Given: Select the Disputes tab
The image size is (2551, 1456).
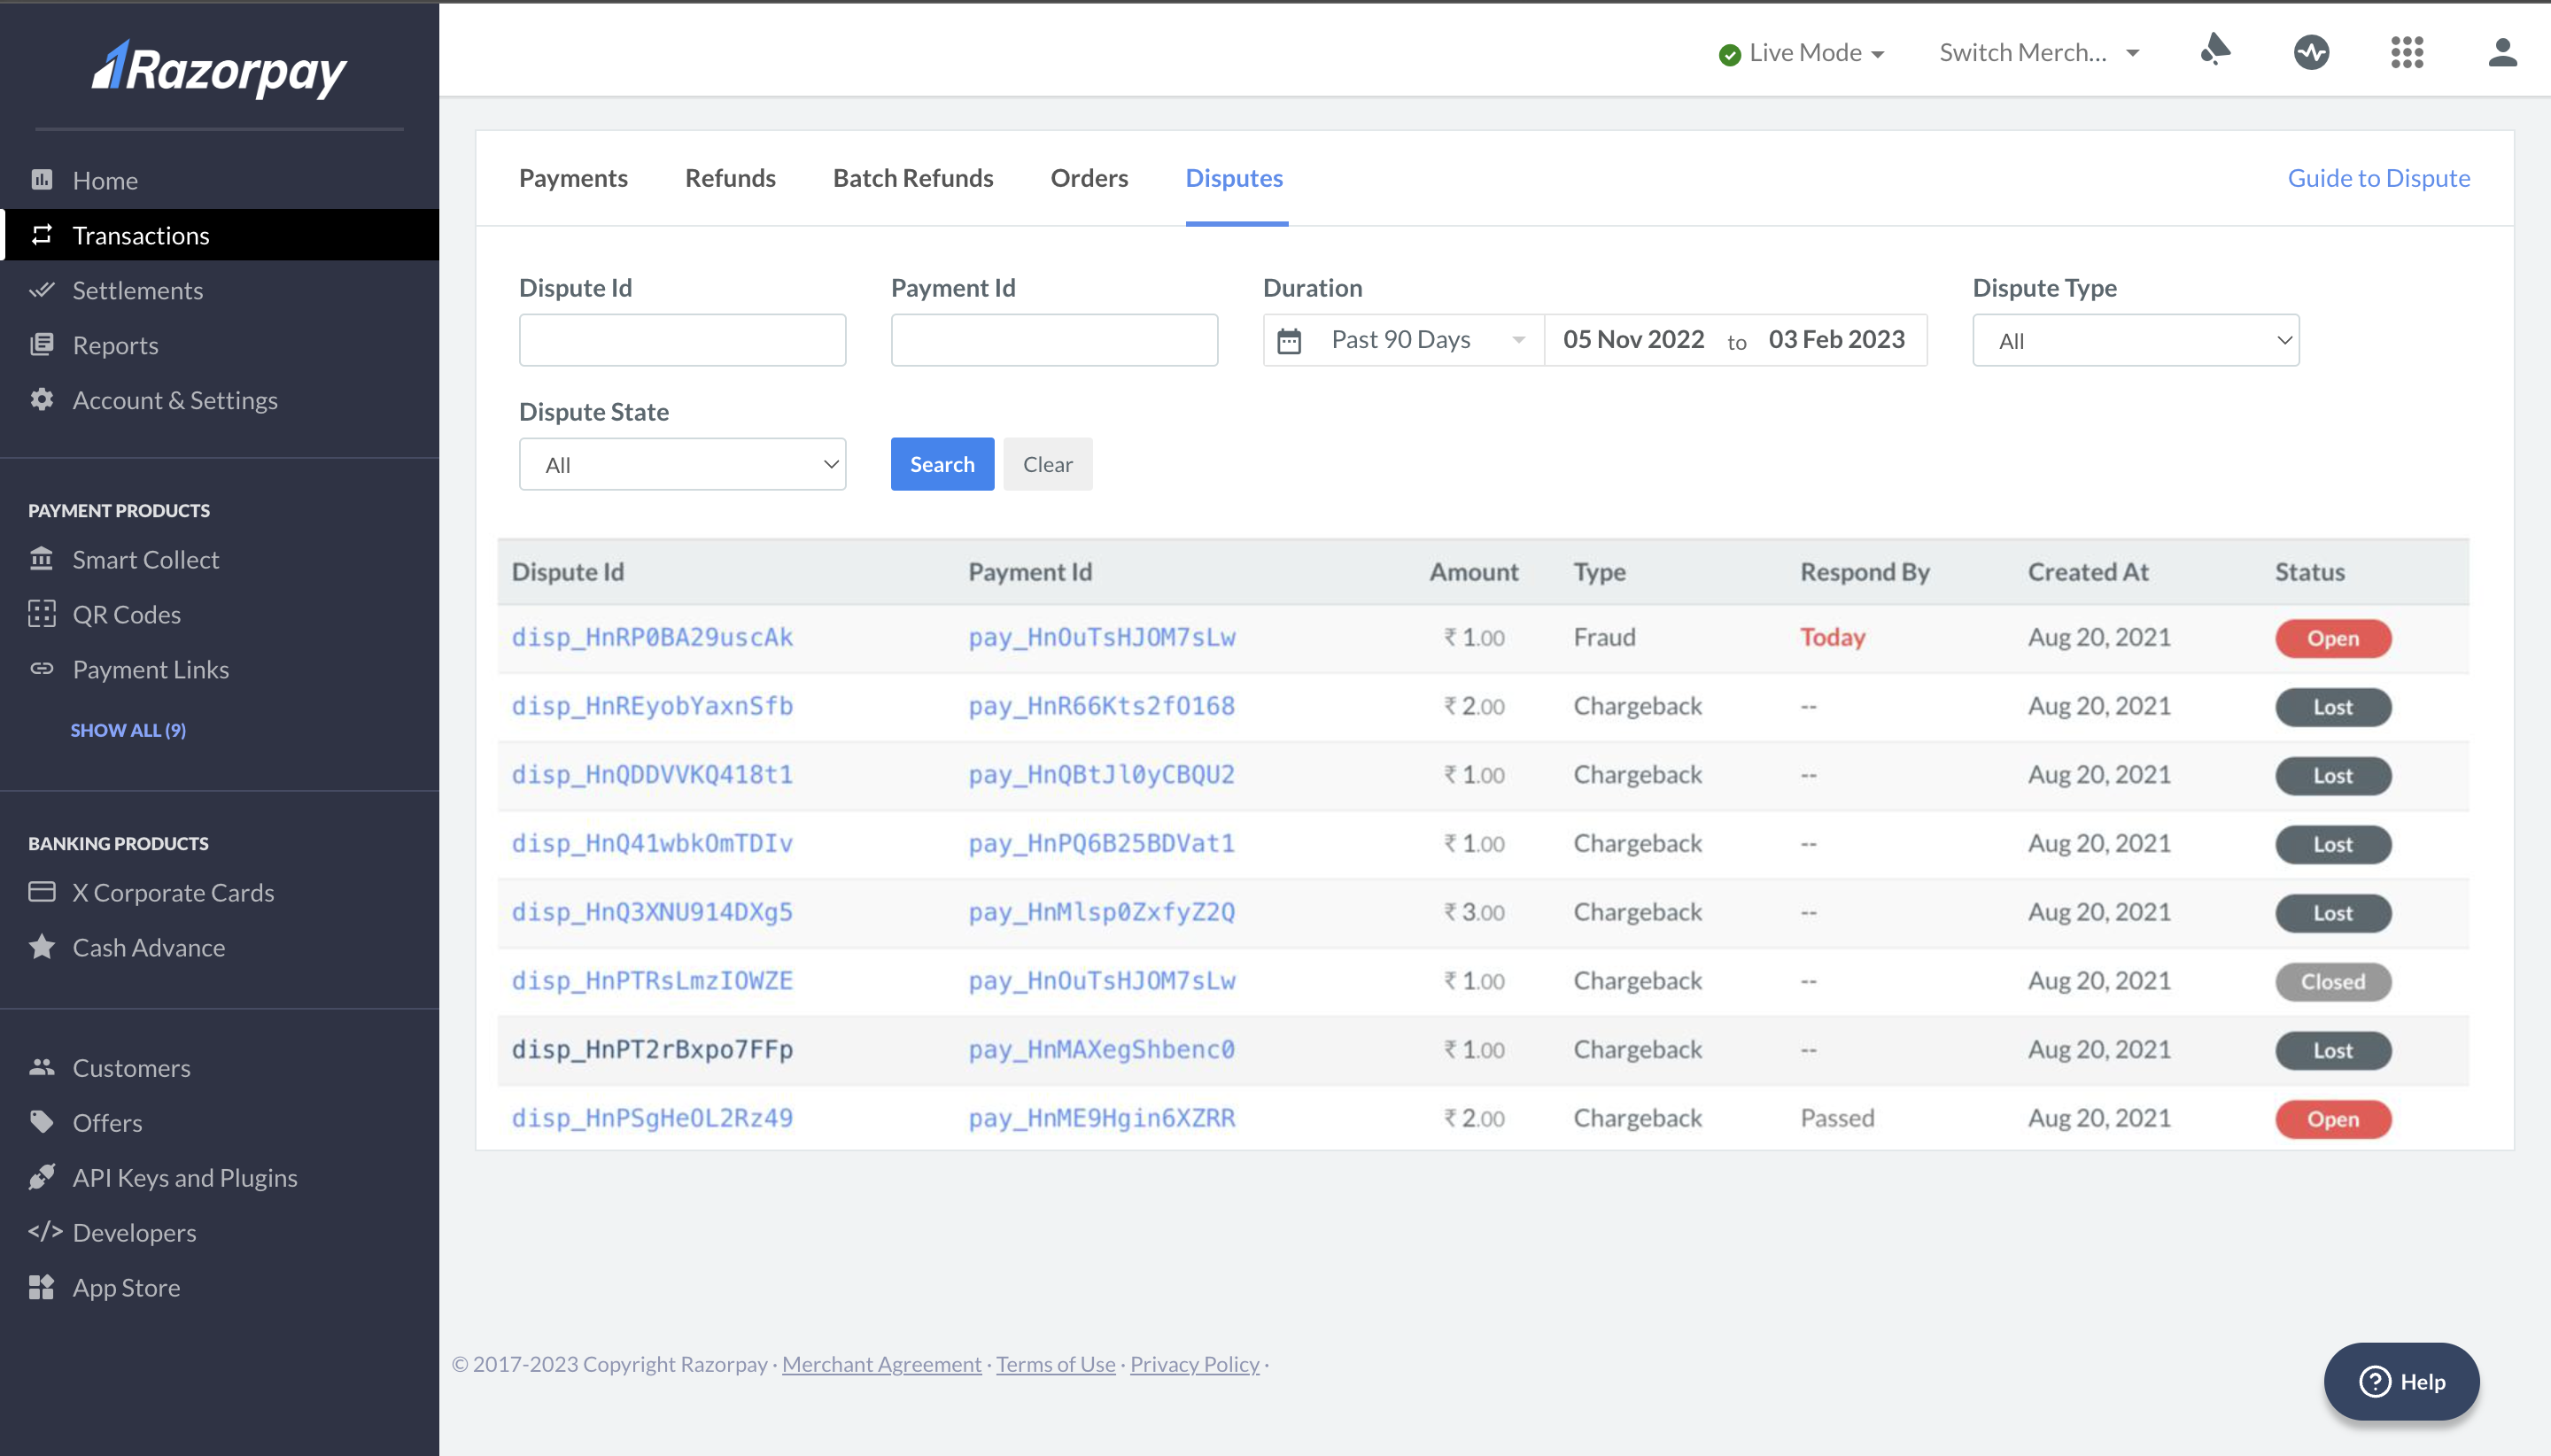Looking at the screenshot, I should (1234, 177).
